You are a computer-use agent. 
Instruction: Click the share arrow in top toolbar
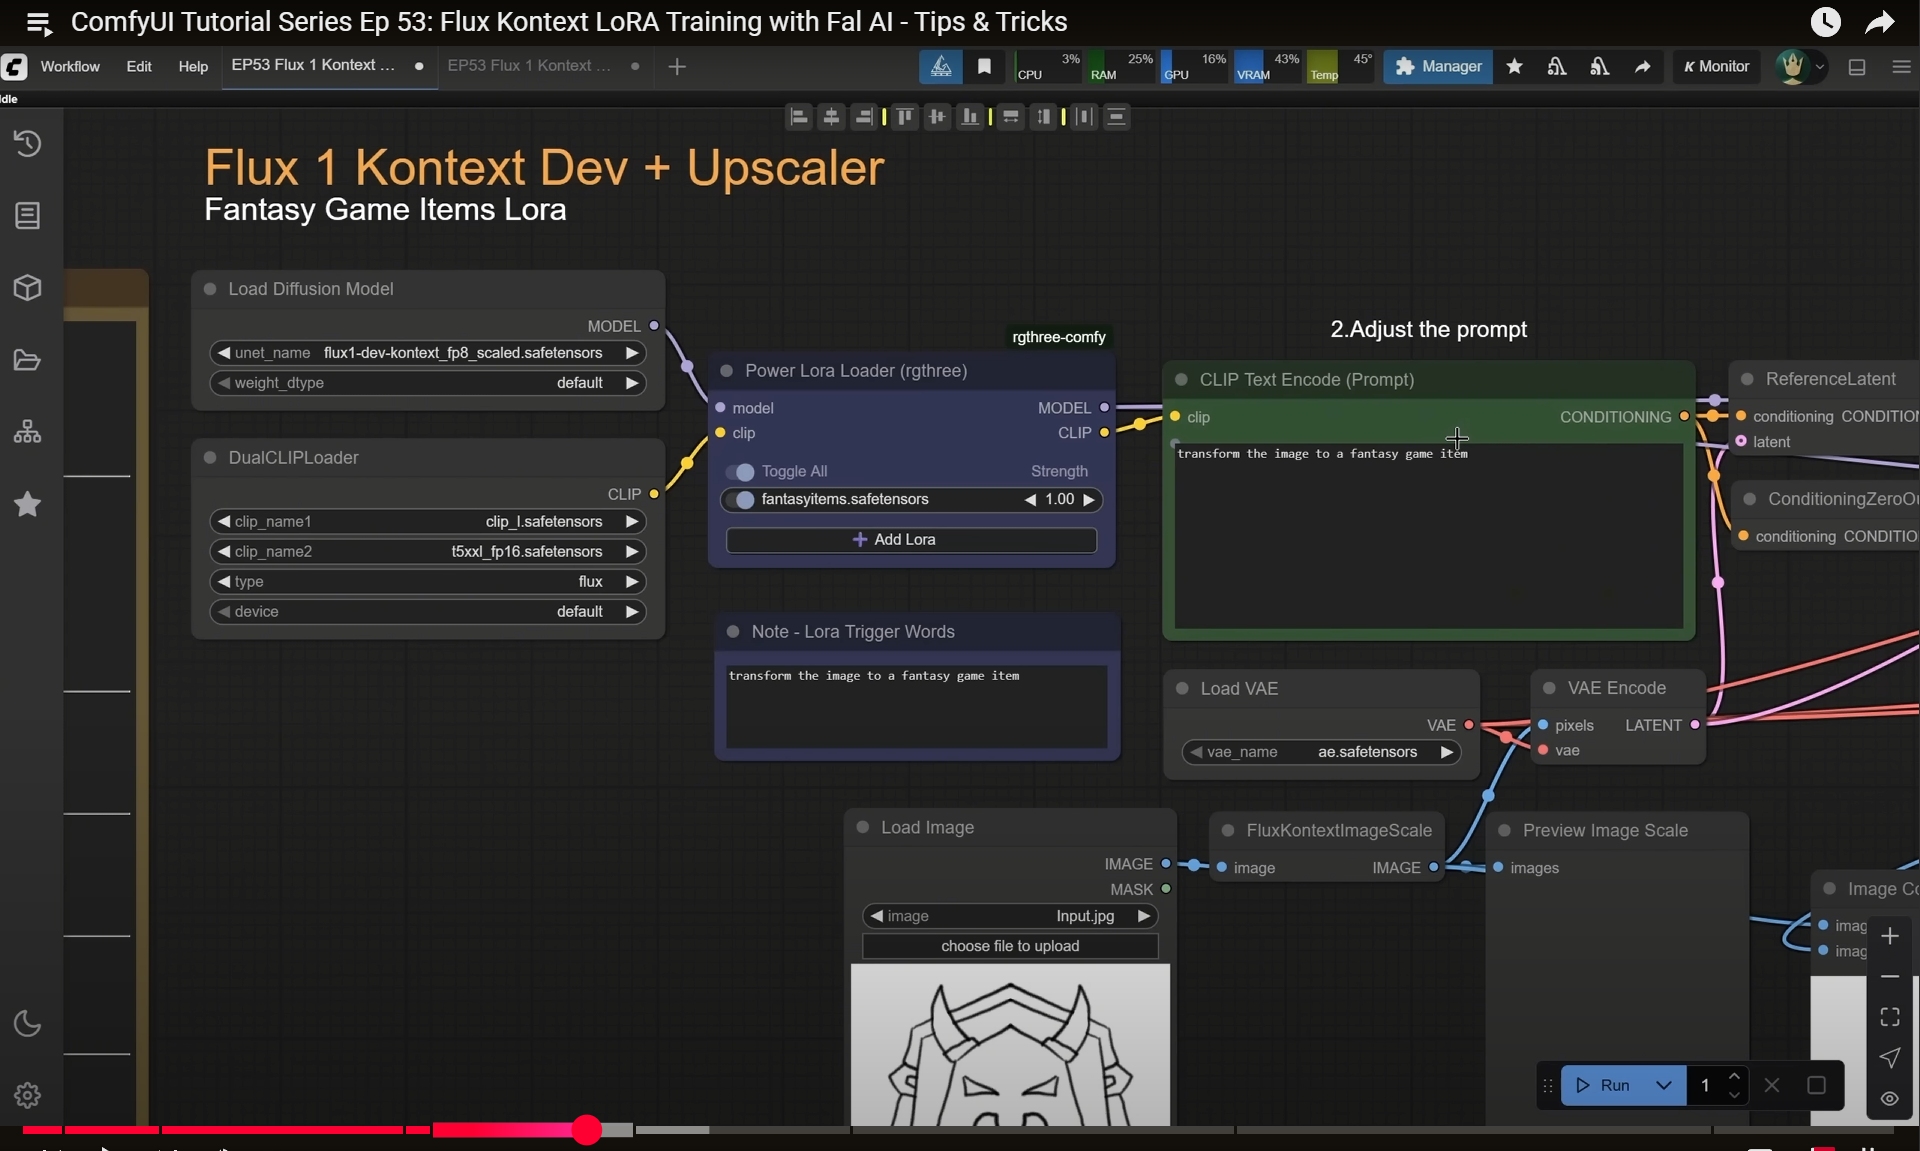[x=1642, y=66]
